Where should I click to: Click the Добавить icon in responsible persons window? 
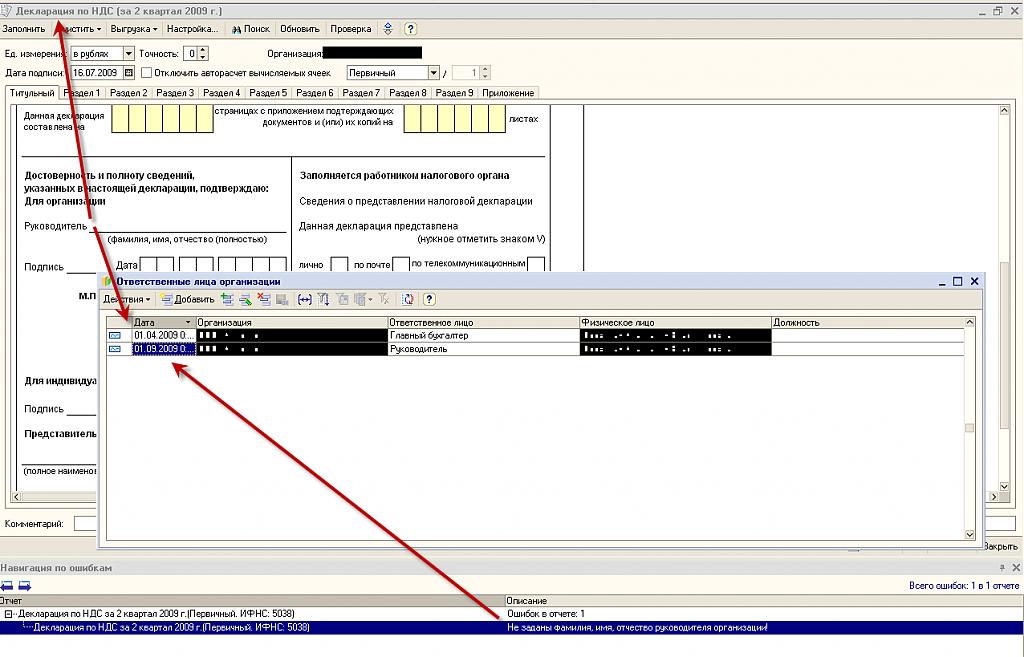166,299
